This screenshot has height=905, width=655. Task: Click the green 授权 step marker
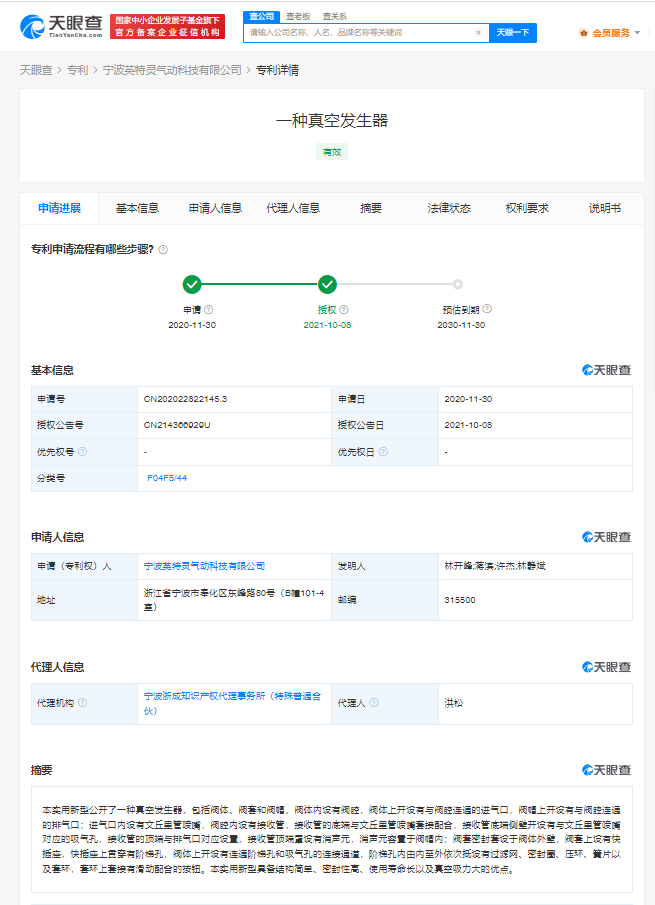pyautogui.click(x=327, y=284)
